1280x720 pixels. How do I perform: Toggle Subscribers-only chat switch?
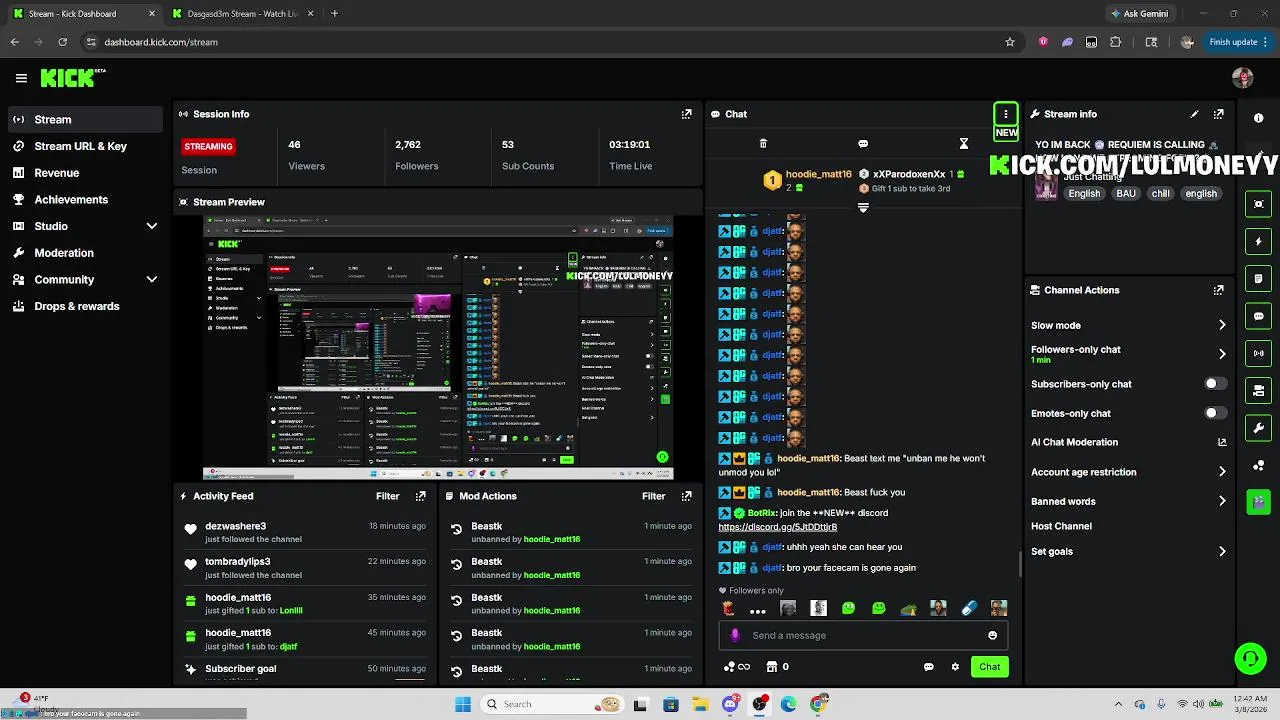pyautogui.click(x=1215, y=384)
